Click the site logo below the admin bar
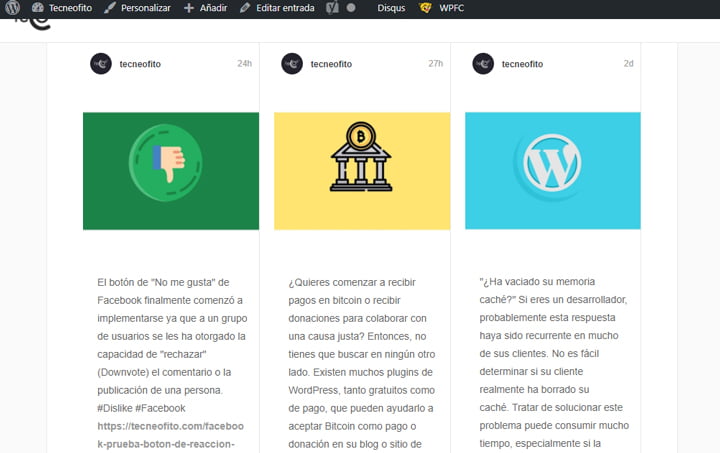 pos(33,23)
